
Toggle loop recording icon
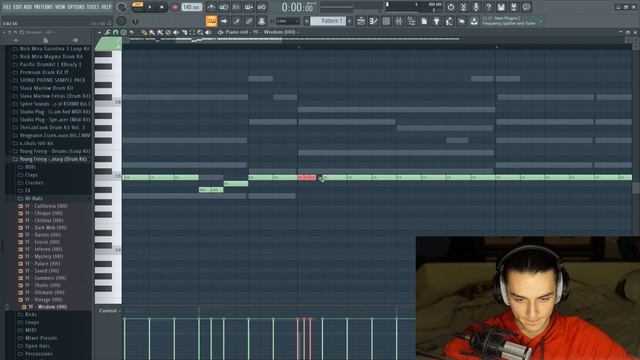click(x=262, y=7)
